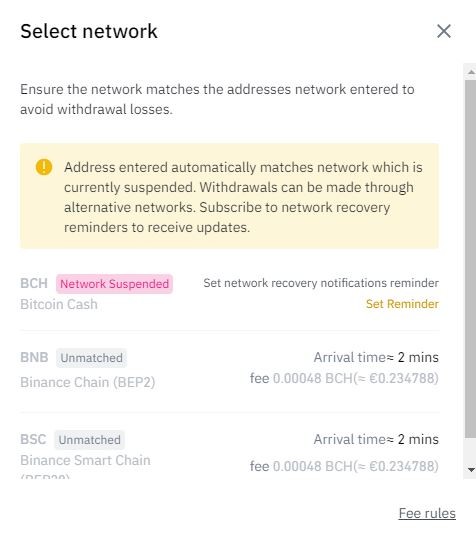
Task: Select the BSC Binance Smart Chain network
Action: click(229, 452)
